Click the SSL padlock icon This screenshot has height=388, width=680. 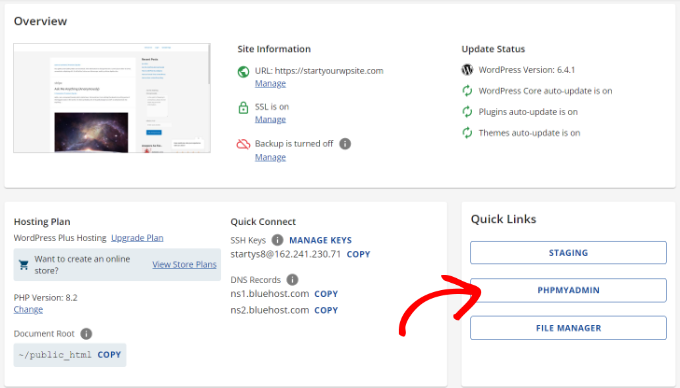(x=243, y=108)
